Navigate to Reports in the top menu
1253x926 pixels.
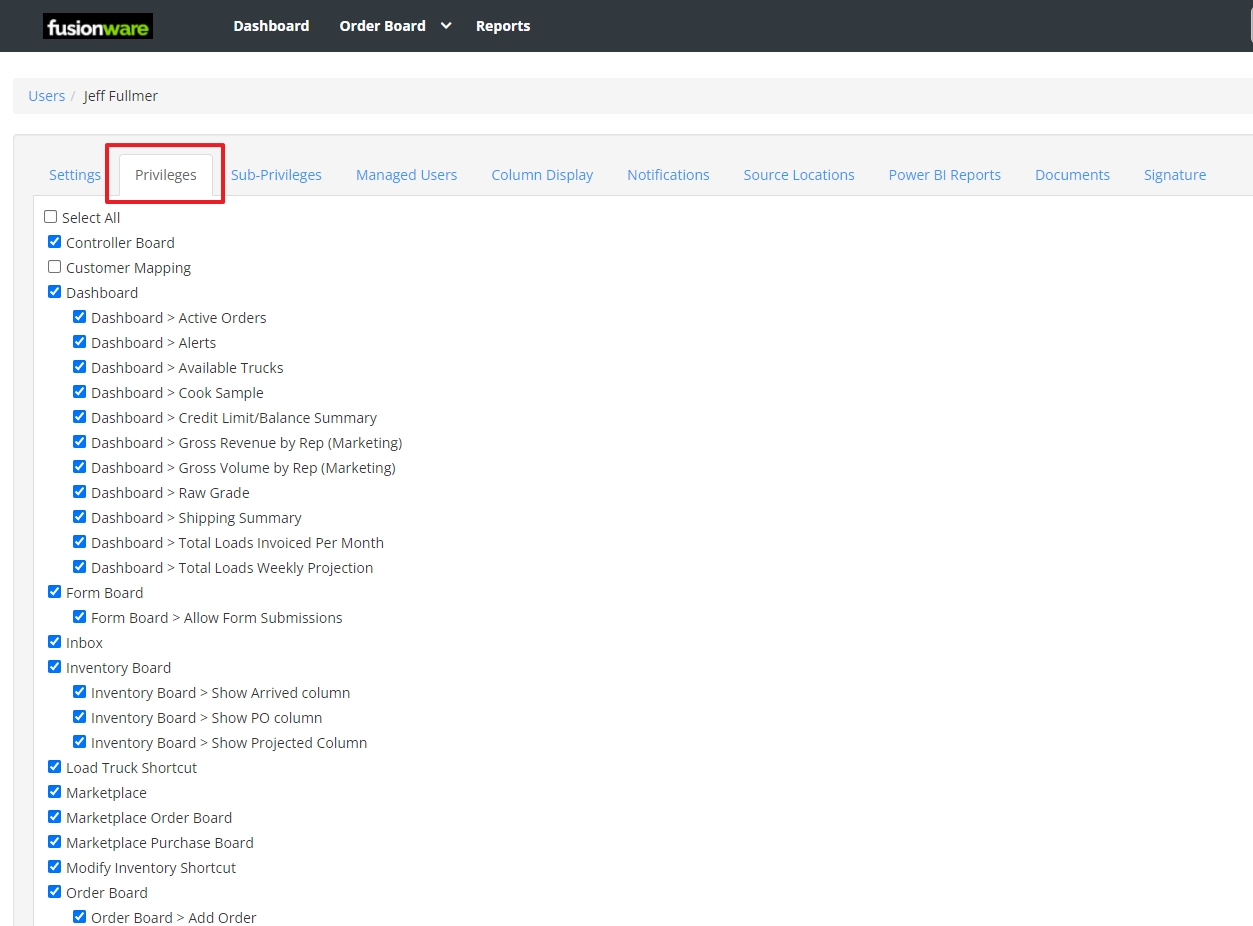coord(503,26)
